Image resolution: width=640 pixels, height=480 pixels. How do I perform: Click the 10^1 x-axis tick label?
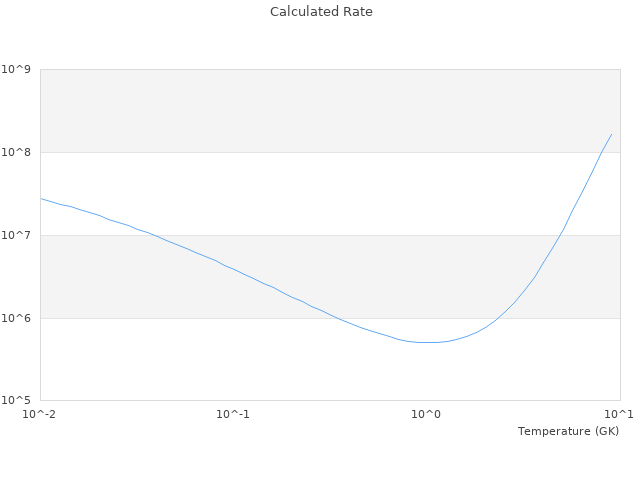619,414
